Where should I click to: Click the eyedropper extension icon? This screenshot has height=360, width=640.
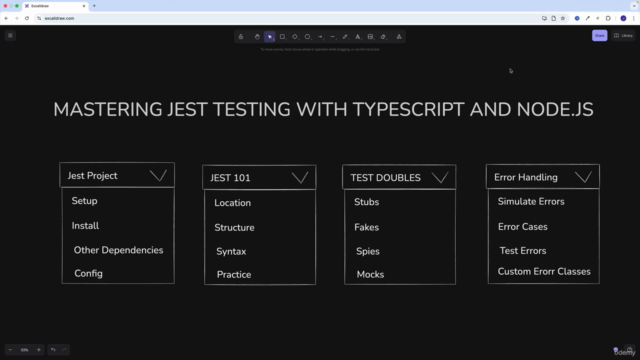(x=587, y=18)
